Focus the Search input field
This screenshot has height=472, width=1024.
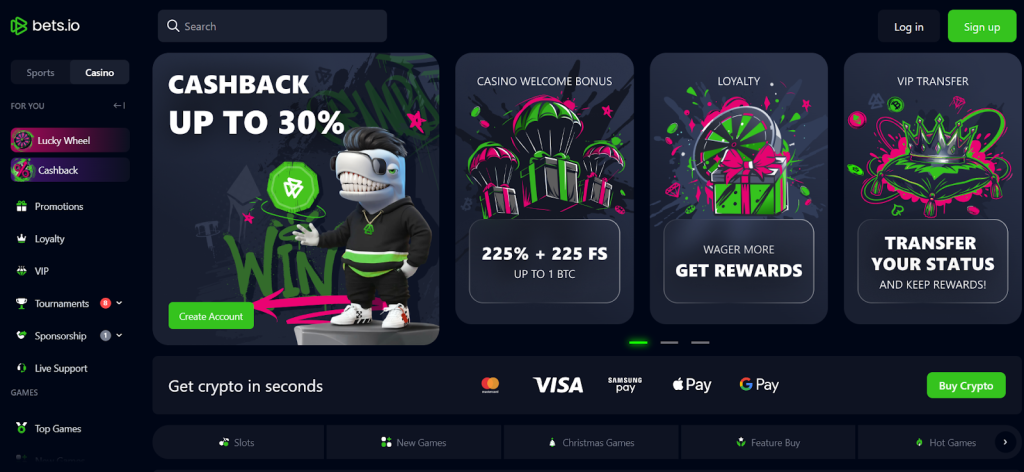click(x=272, y=26)
